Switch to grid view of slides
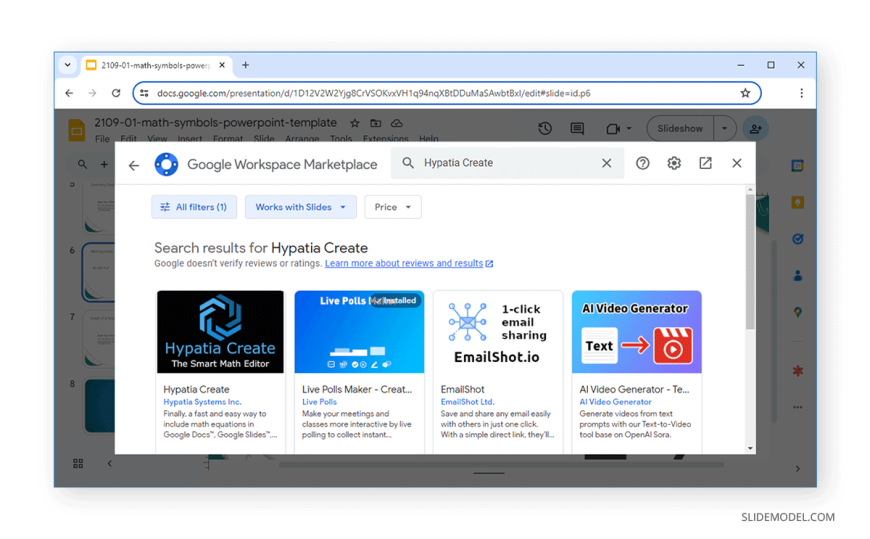This screenshot has width=870, height=539. click(78, 464)
